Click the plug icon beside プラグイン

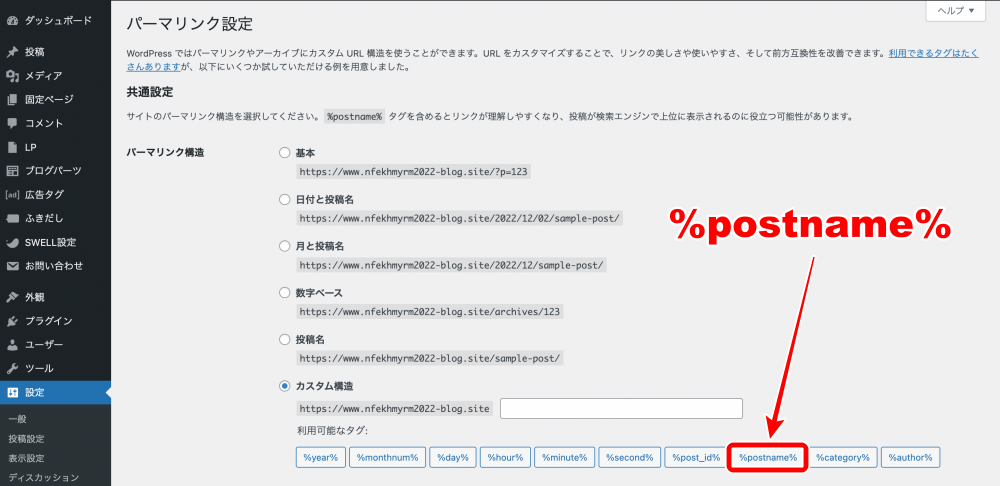12,321
